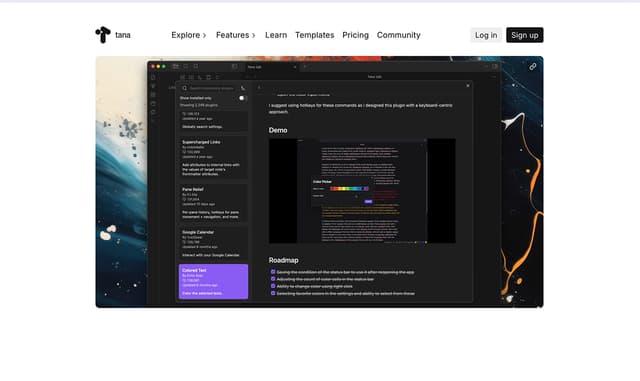Select the highlighted Colored Text plugin card
This screenshot has height=381, width=640.
pos(213,281)
